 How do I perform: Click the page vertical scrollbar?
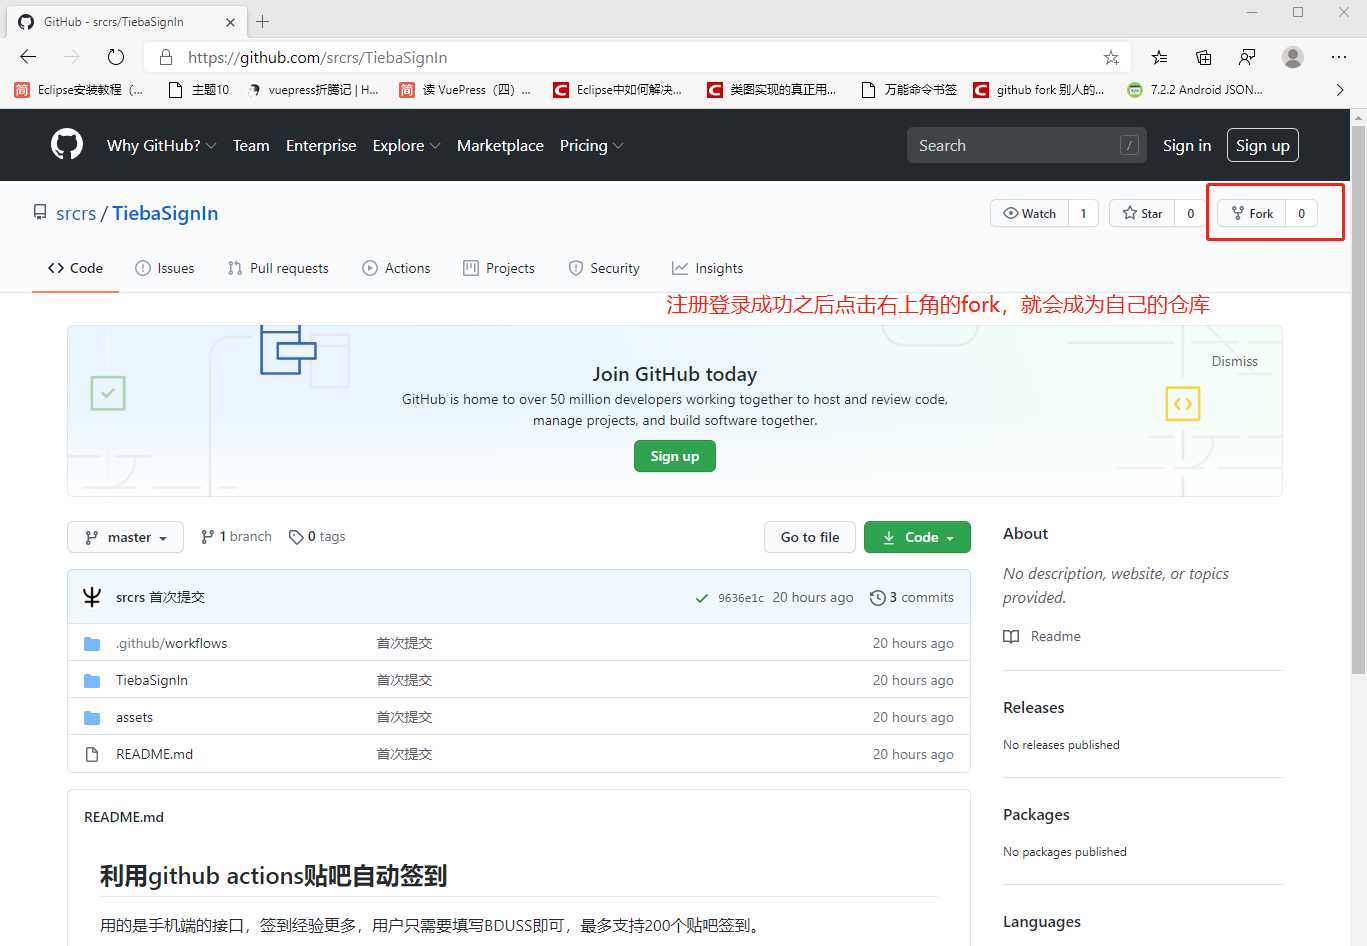point(1358,399)
